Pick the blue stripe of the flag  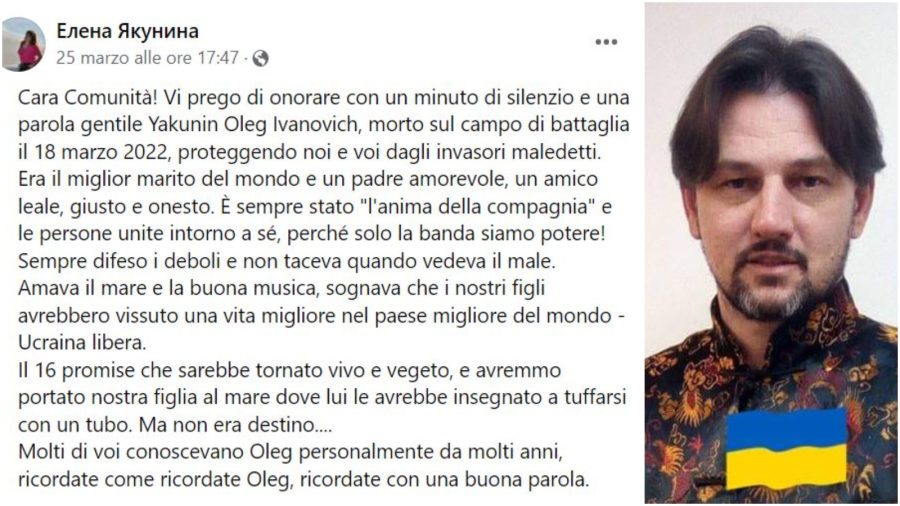(786, 428)
